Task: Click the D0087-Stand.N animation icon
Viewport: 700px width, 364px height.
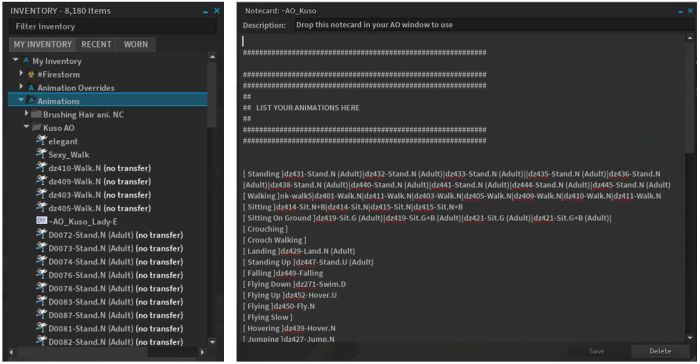Action: click(41, 315)
